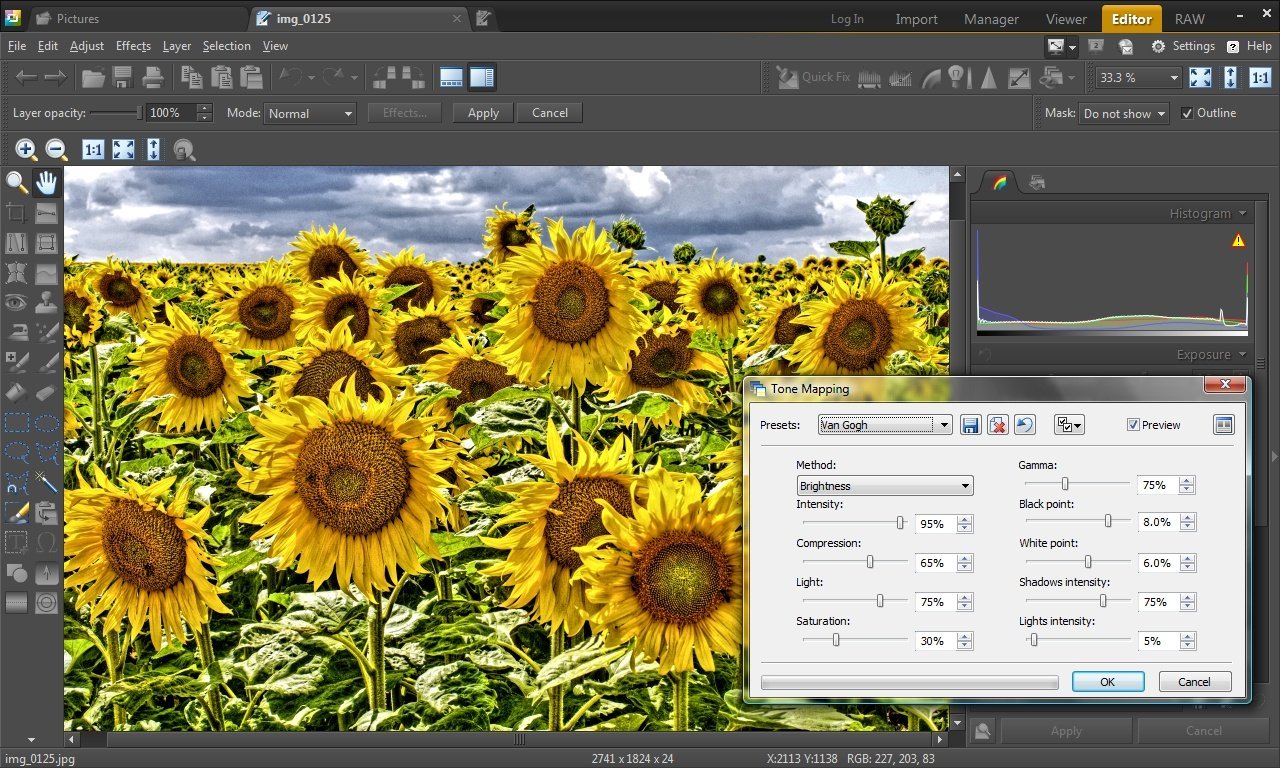
Task: Select the Crop tool
Action: (17, 213)
